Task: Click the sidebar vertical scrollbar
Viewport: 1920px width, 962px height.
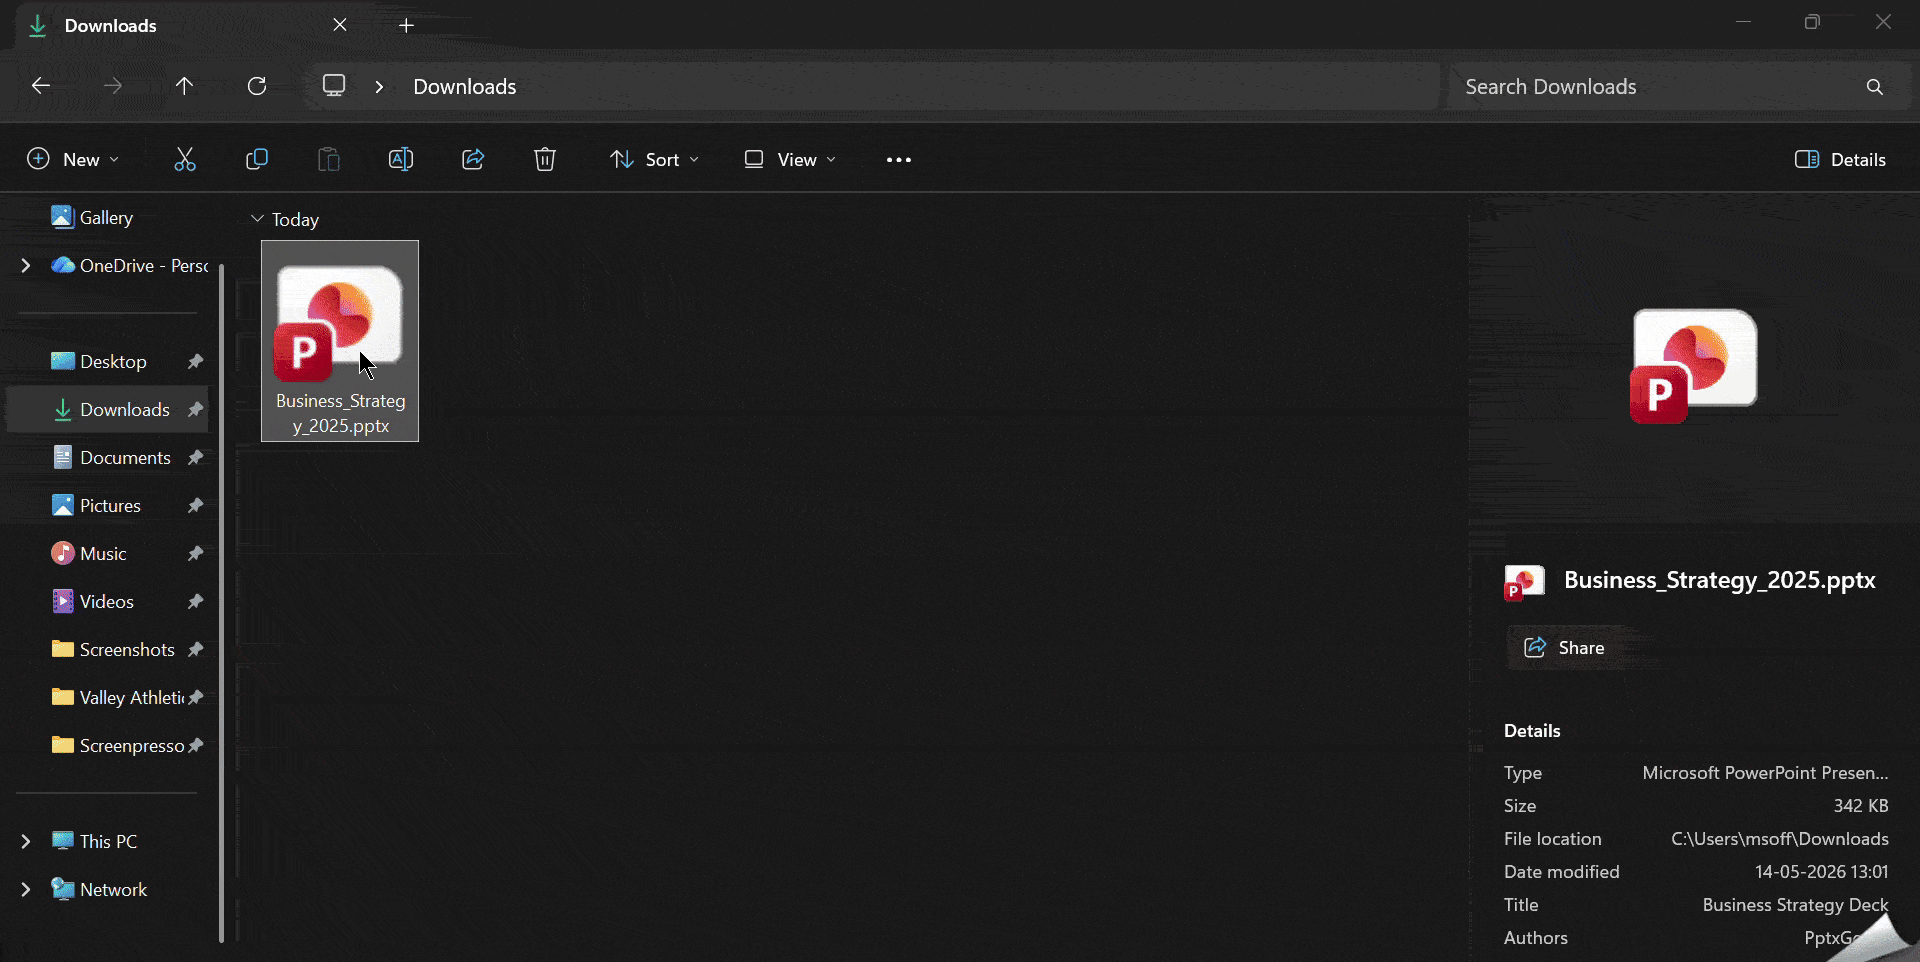Action: 221,603
